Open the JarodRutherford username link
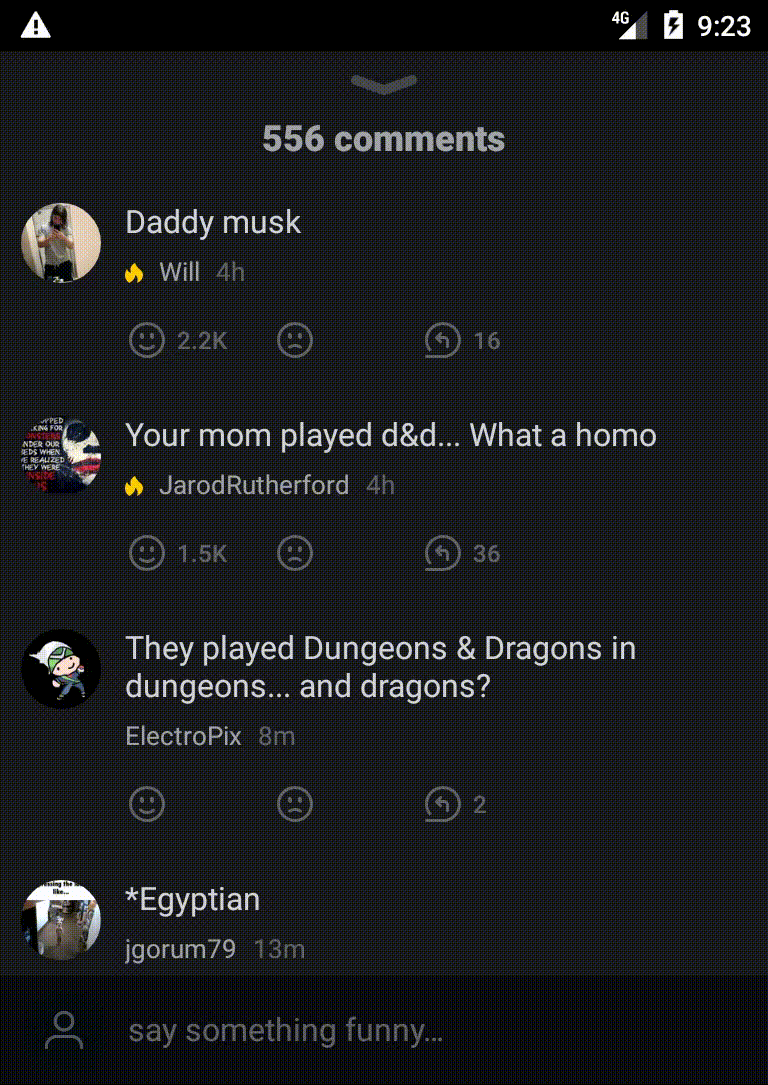 point(254,485)
